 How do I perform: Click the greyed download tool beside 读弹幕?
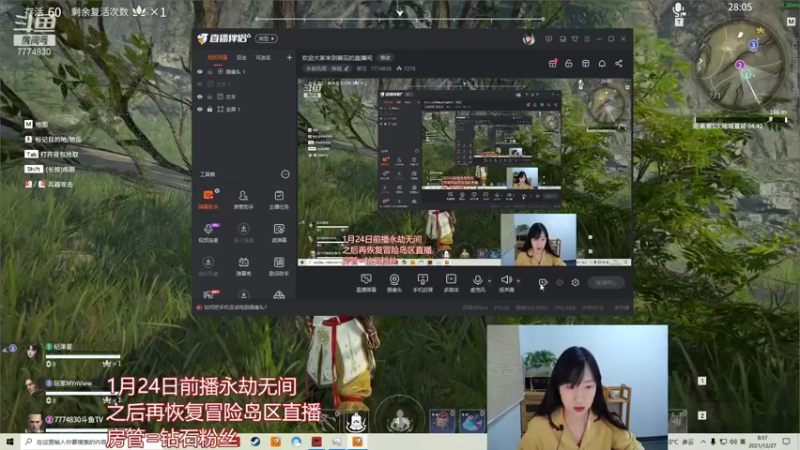point(243,233)
